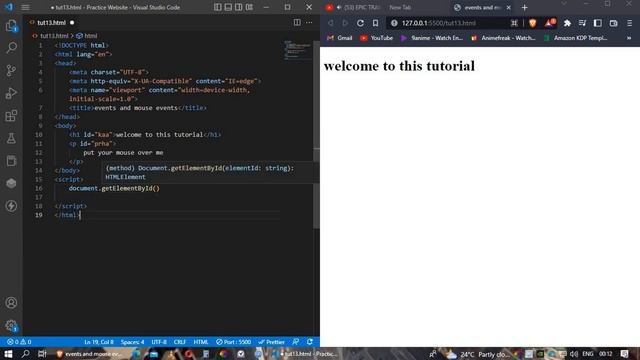
Task: Reload the browser page
Action: [360, 23]
